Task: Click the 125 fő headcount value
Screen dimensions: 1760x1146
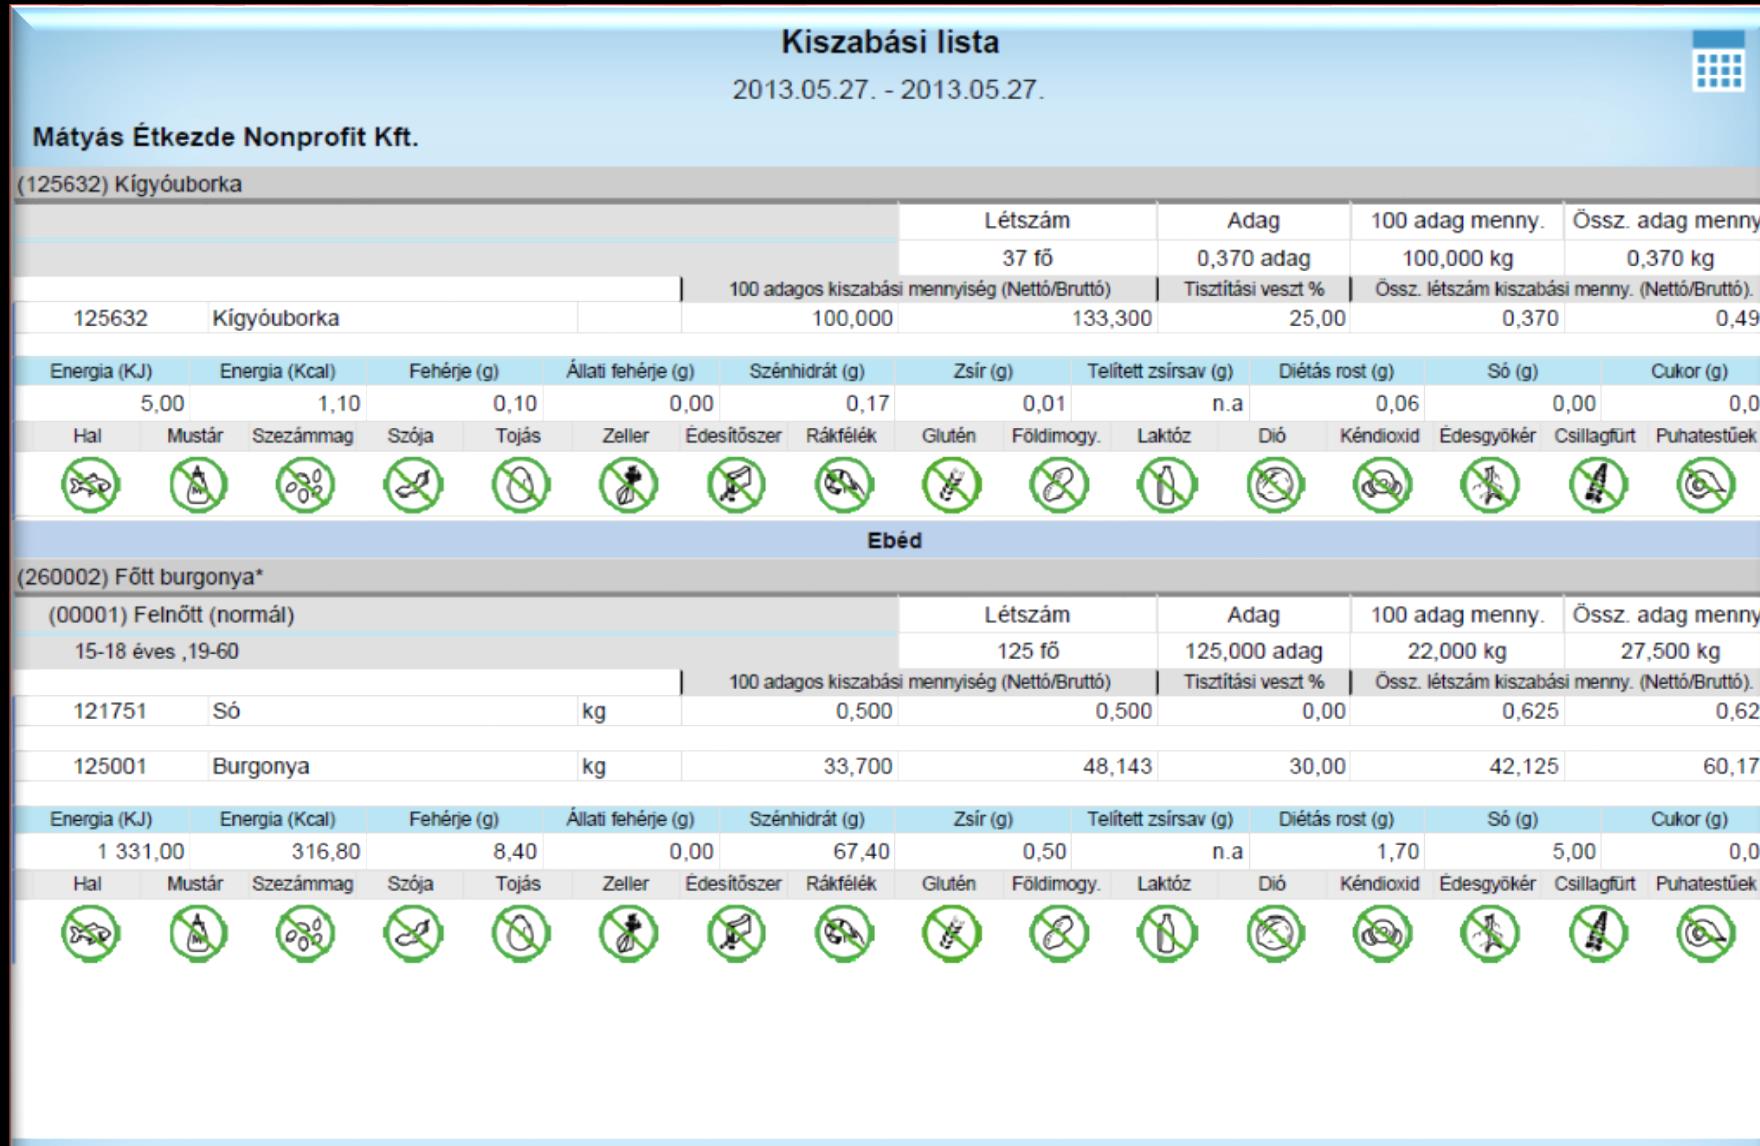Action: pos(1027,651)
